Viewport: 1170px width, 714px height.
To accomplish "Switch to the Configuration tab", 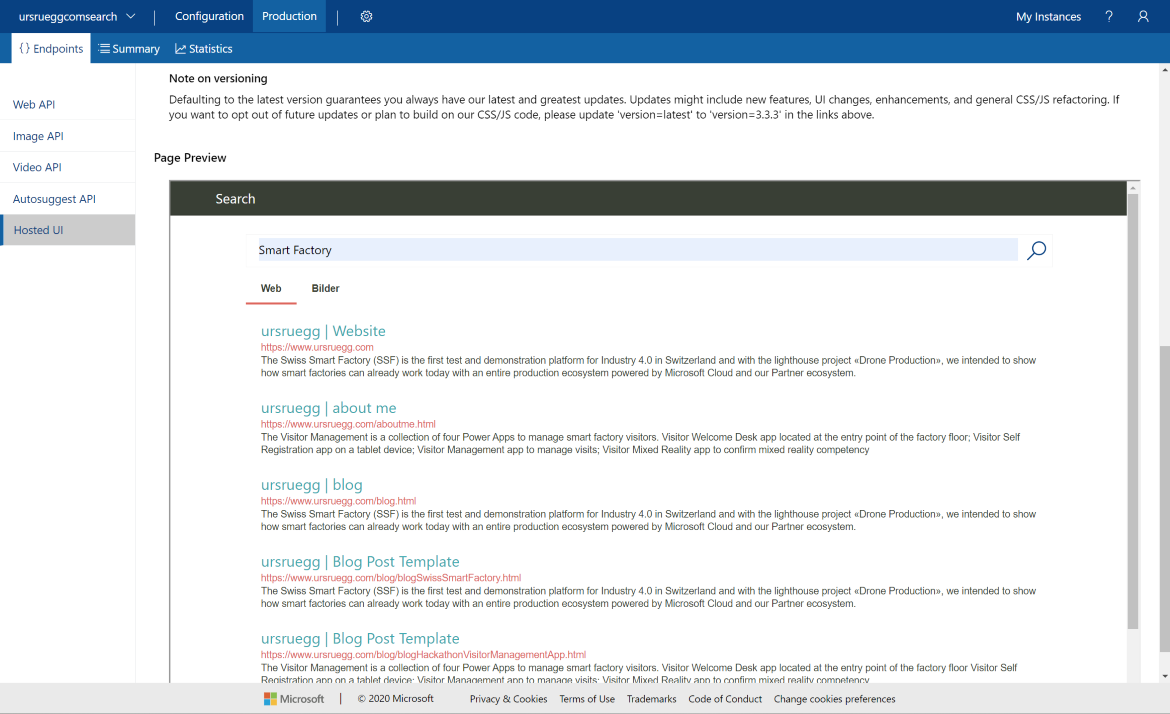I will pos(209,16).
